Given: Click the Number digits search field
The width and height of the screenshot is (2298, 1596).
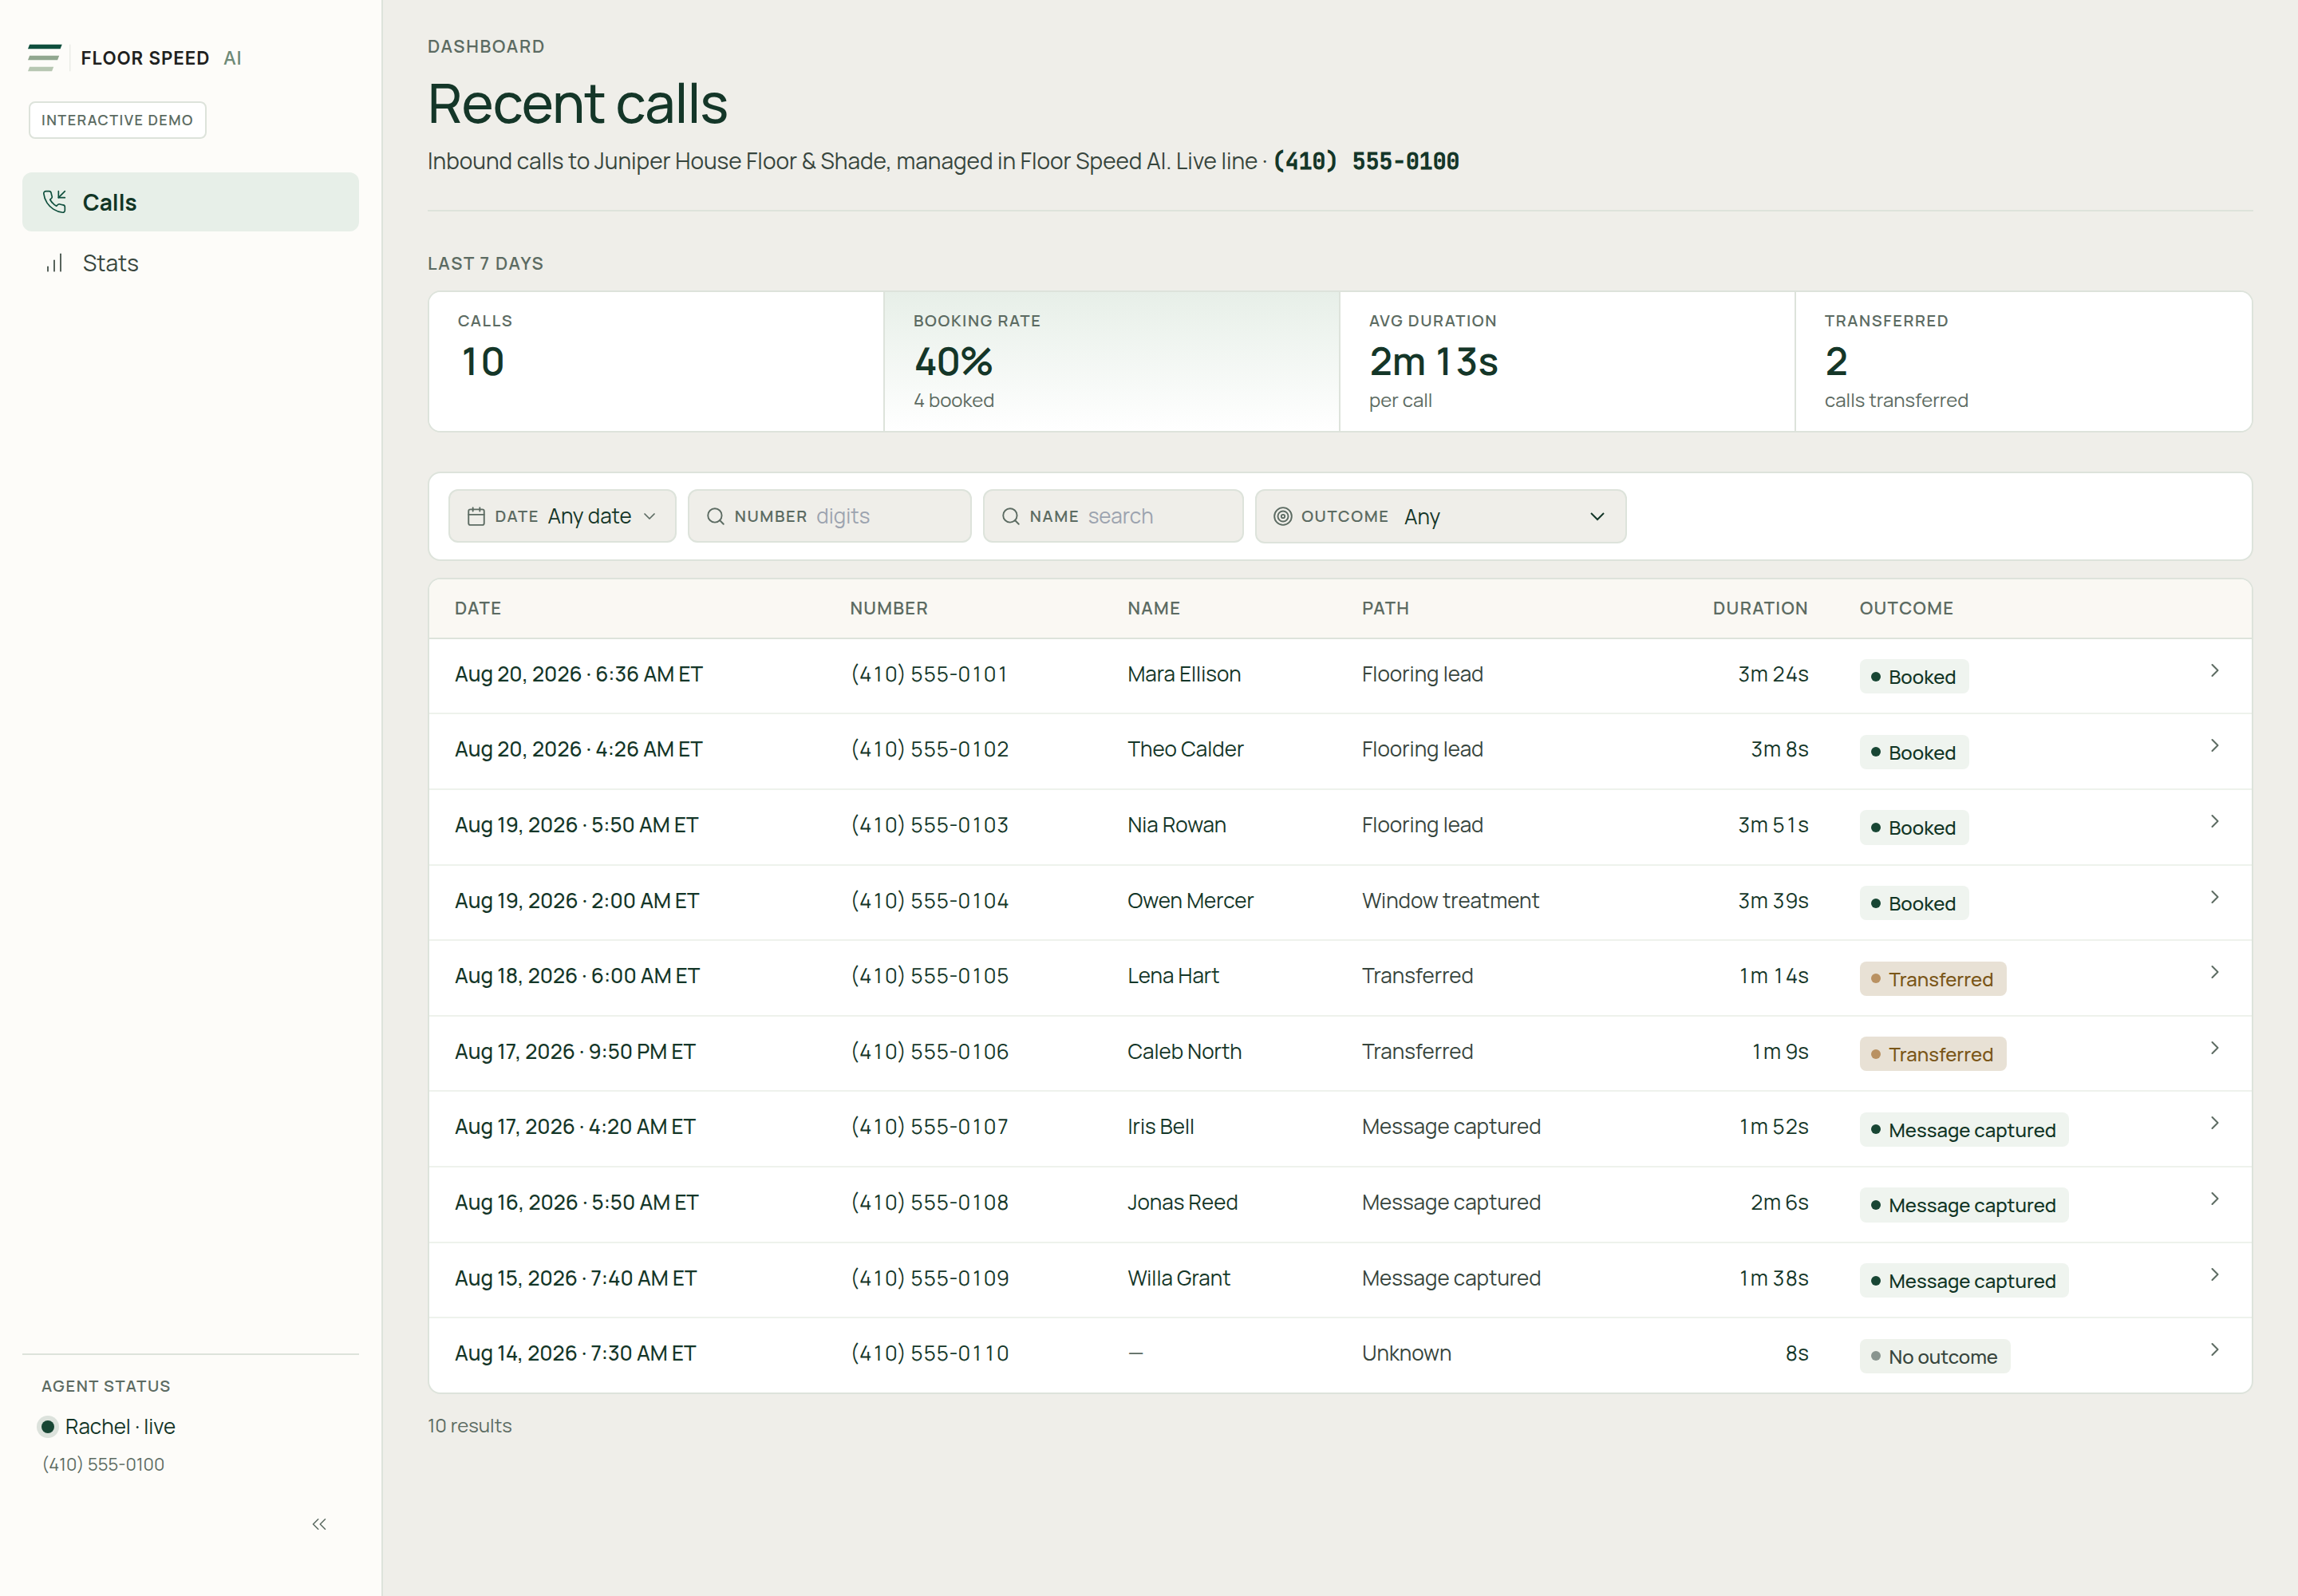Looking at the screenshot, I should [x=829, y=516].
